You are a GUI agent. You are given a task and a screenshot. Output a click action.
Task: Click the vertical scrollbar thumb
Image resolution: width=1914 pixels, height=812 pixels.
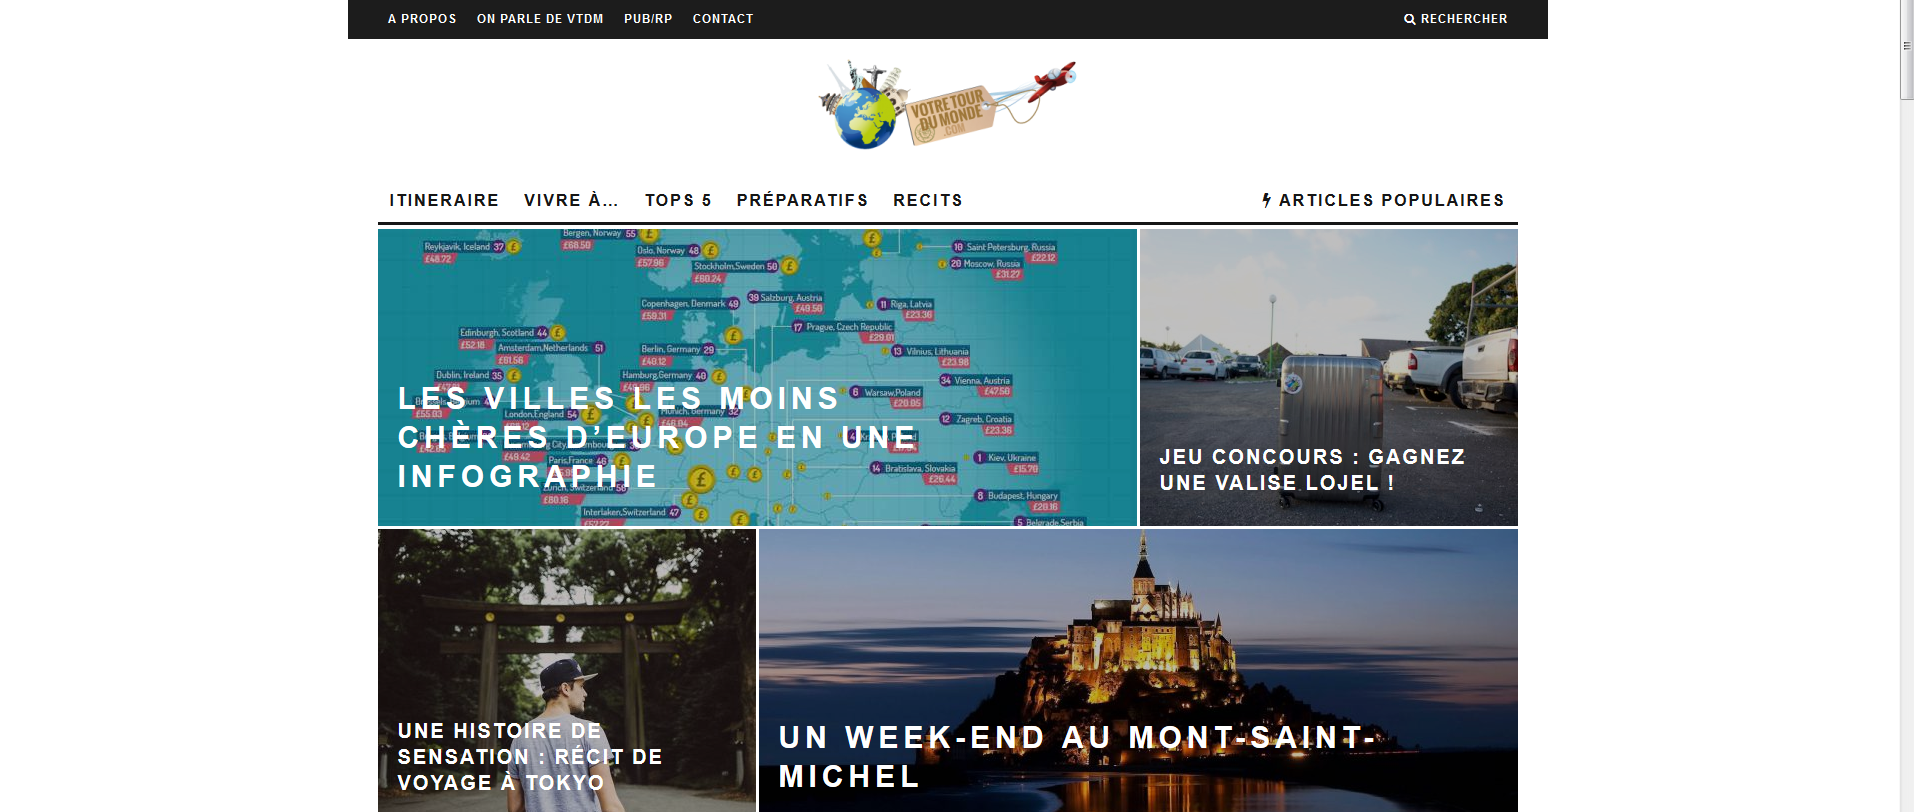(1907, 50)
